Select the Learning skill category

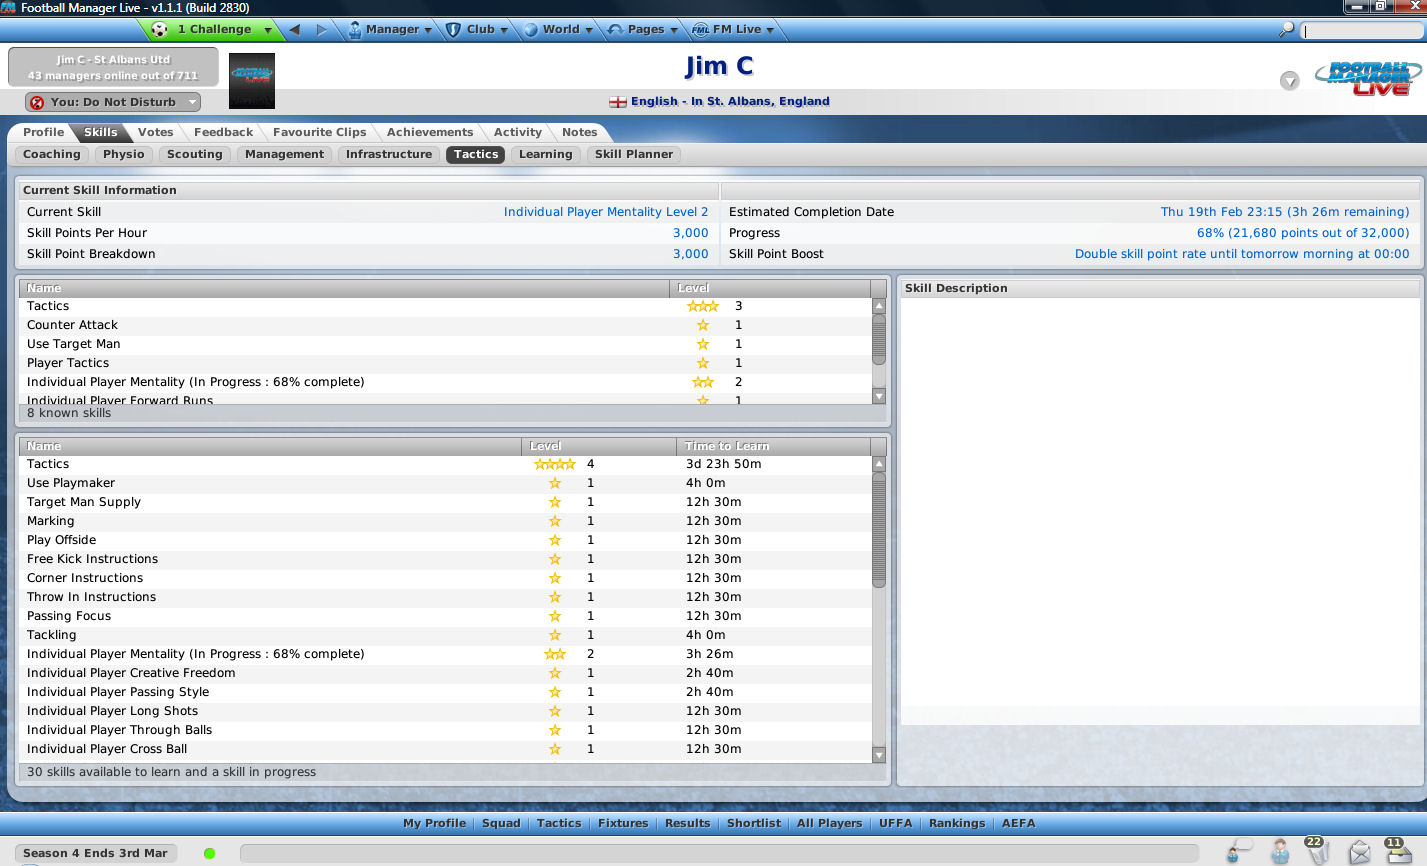pyautogui.click(x=545, y=154)
